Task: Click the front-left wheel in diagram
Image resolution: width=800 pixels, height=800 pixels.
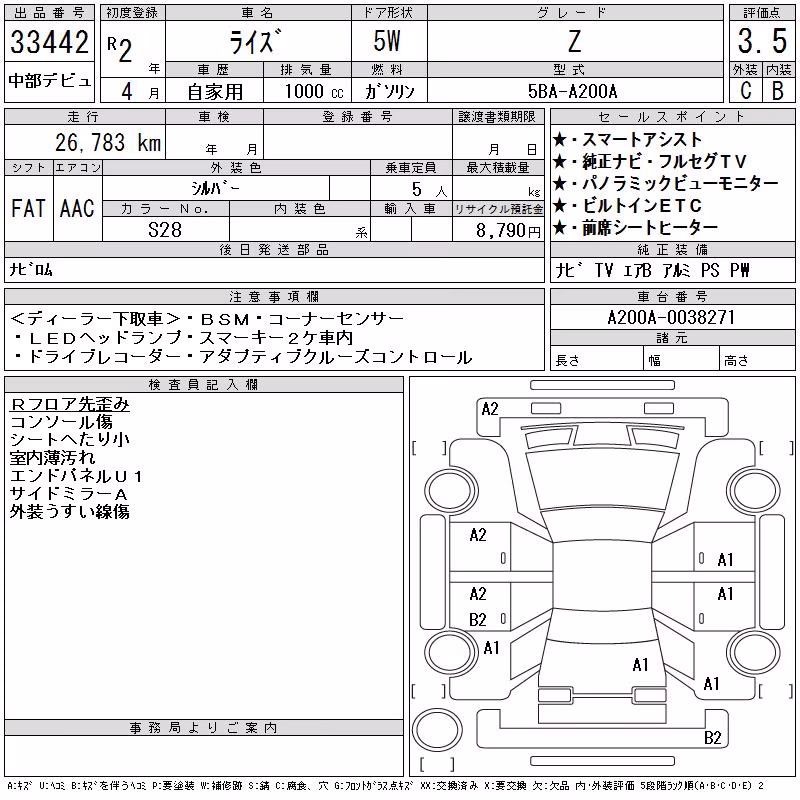Action: tap(450, 491)
